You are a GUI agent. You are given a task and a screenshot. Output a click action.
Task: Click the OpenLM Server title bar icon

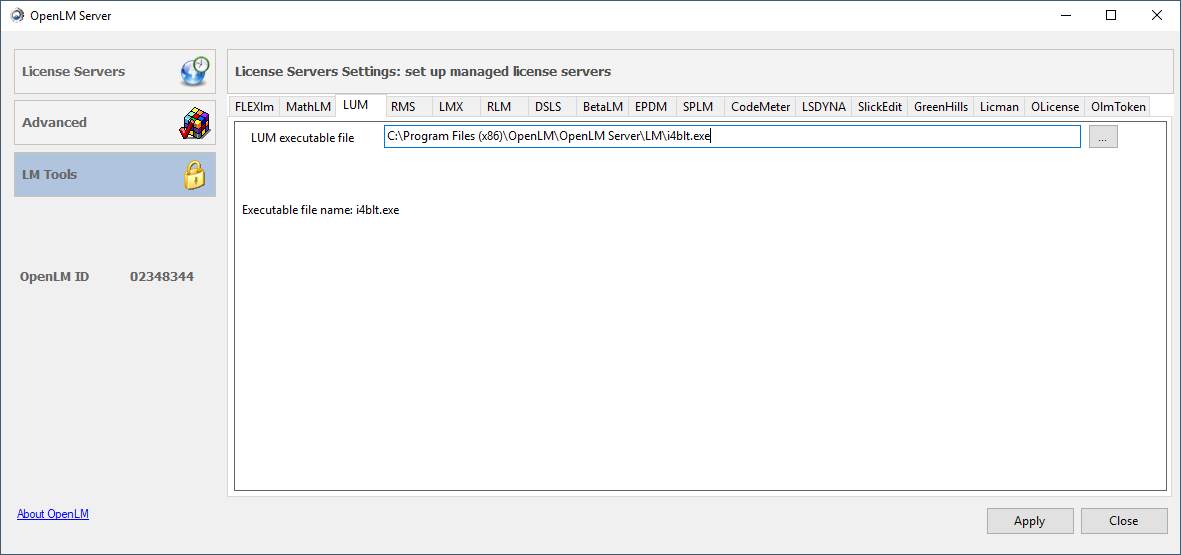(x=17, y=15)
